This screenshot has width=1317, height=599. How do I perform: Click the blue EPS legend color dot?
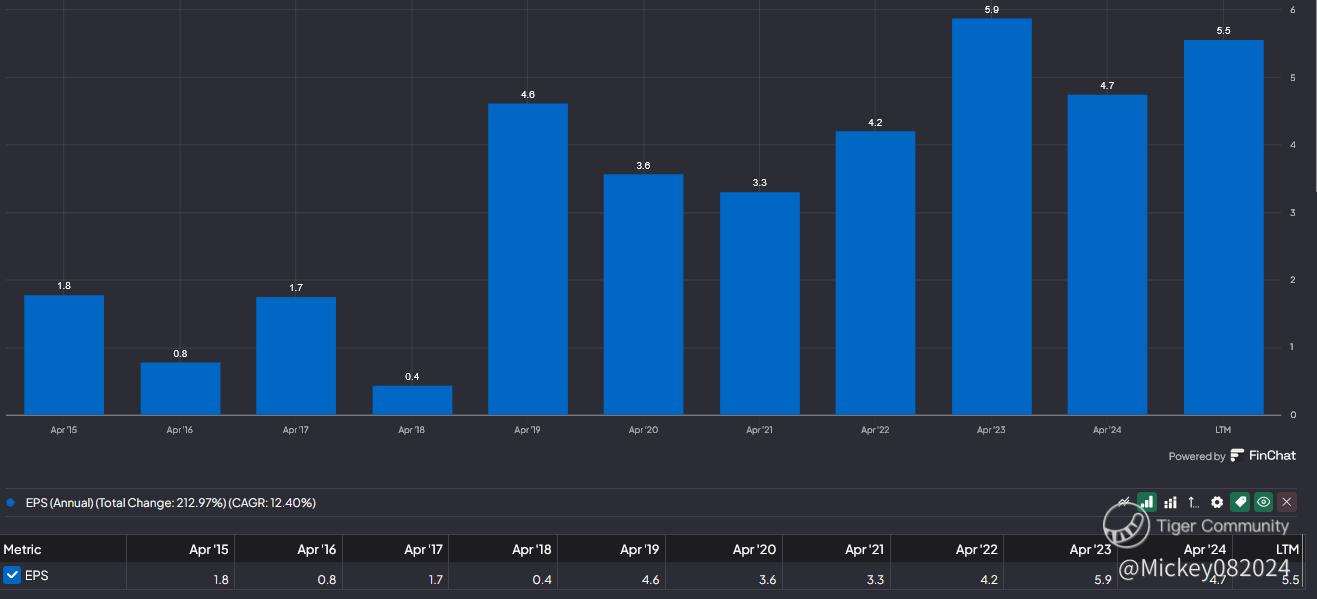pos(10,503)
